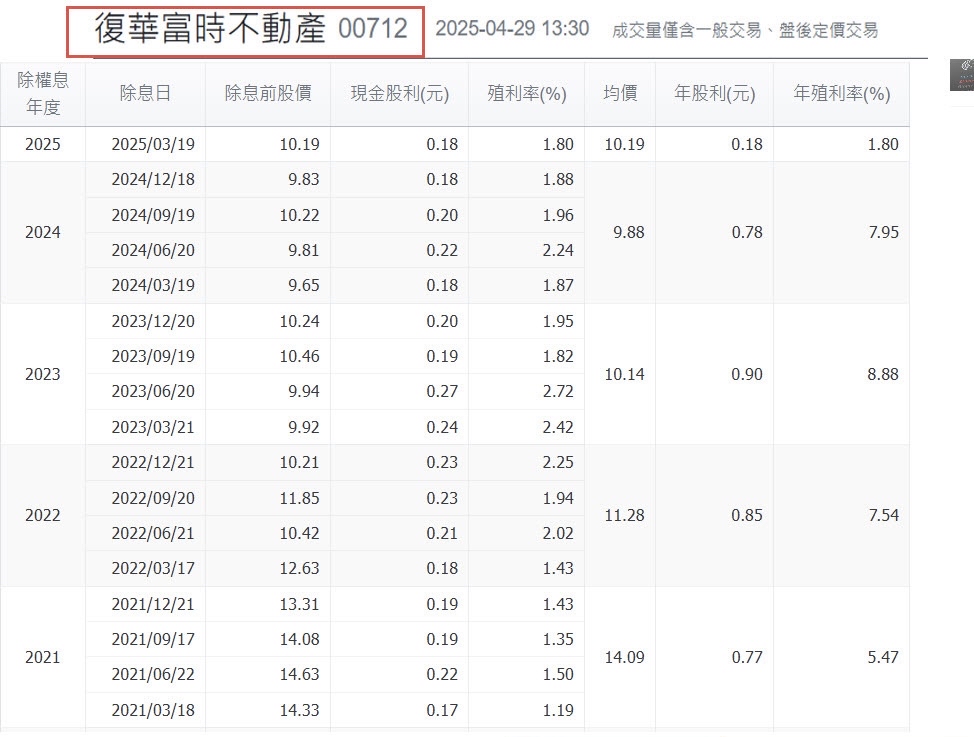This screenshot has width=974, height=737.
Task: Click the 9.83 pre-dividend price
Action: [304, 180]
